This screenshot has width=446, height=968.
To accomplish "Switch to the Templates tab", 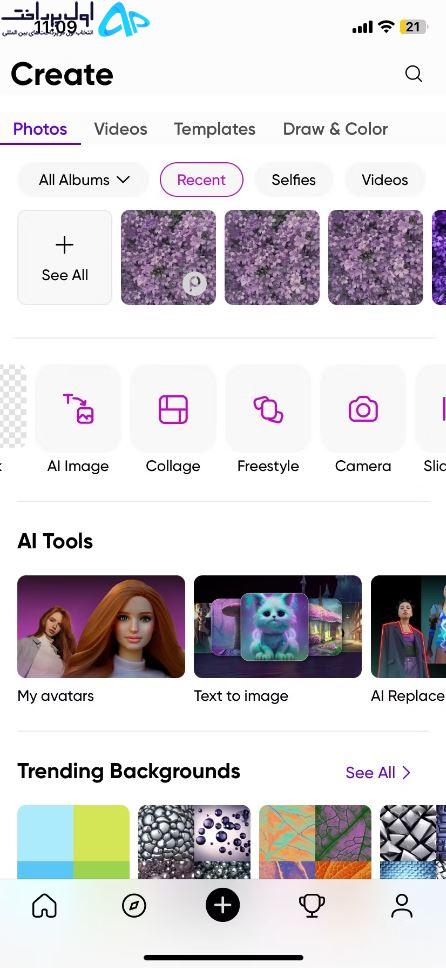I will [x=214, y=129].
